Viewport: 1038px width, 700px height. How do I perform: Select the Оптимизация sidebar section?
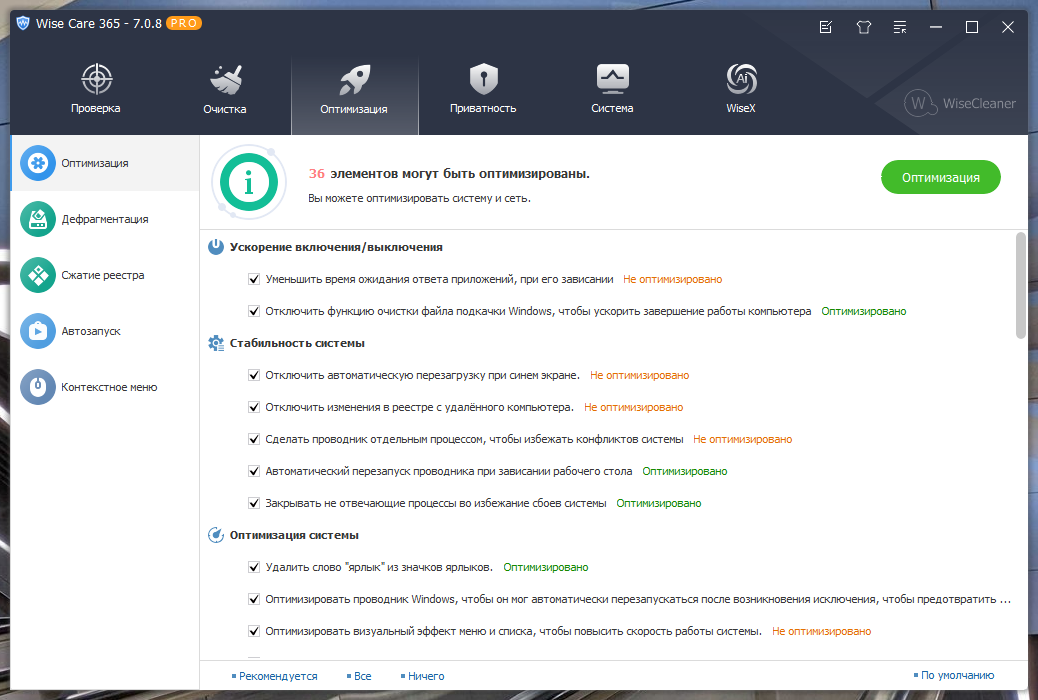tap(105, 163)
